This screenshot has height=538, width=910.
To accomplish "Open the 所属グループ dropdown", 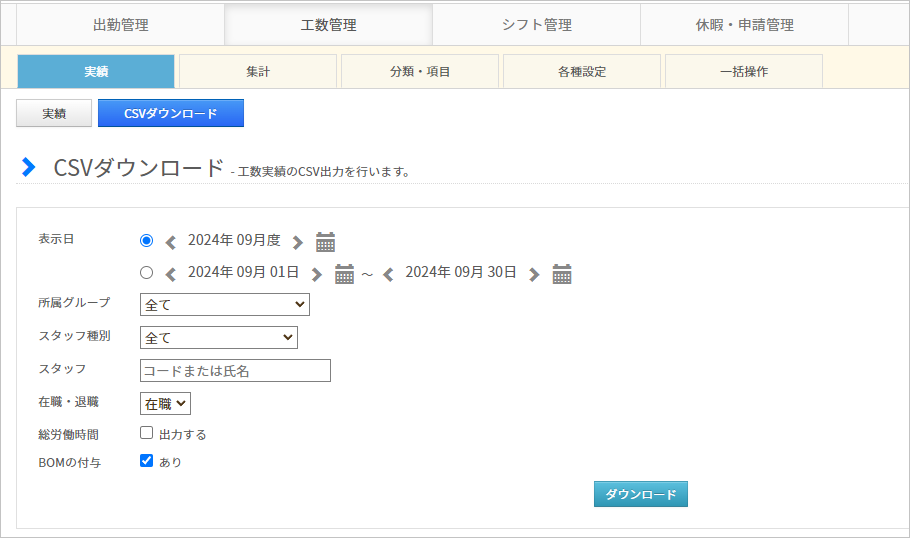I will click(225, 305).
